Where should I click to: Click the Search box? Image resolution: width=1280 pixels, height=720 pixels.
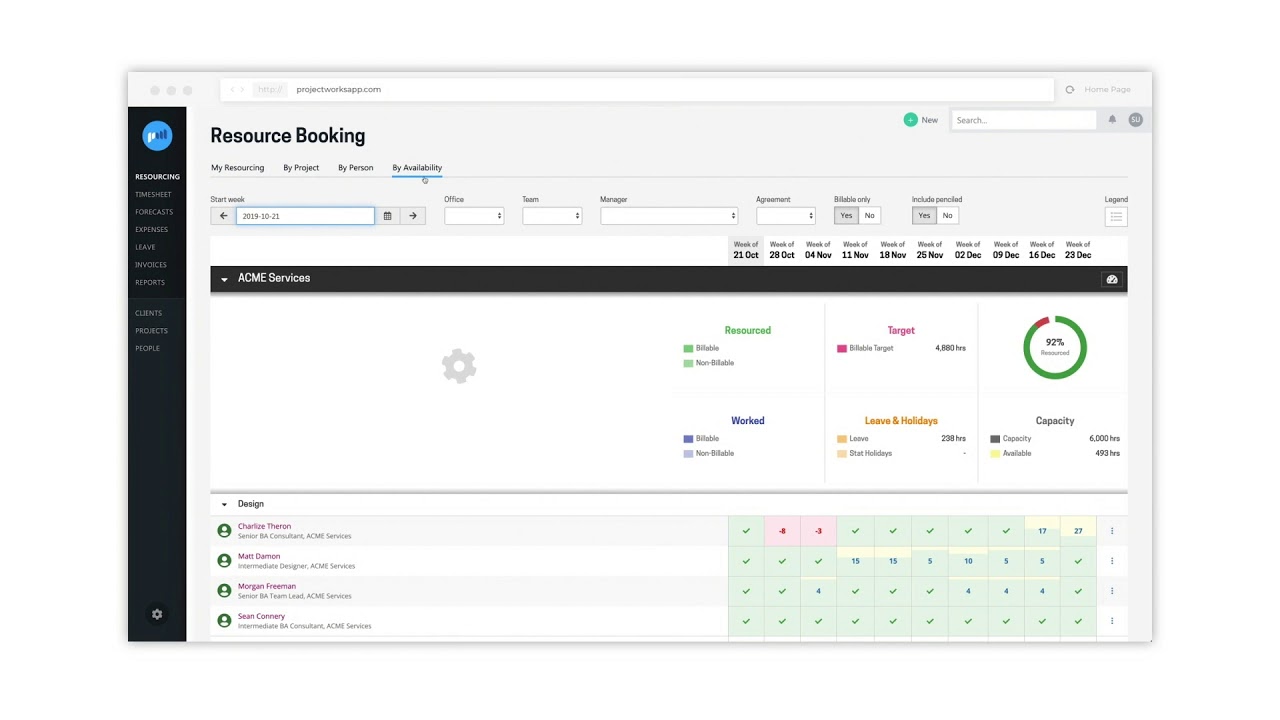[x=1024, y=120]
